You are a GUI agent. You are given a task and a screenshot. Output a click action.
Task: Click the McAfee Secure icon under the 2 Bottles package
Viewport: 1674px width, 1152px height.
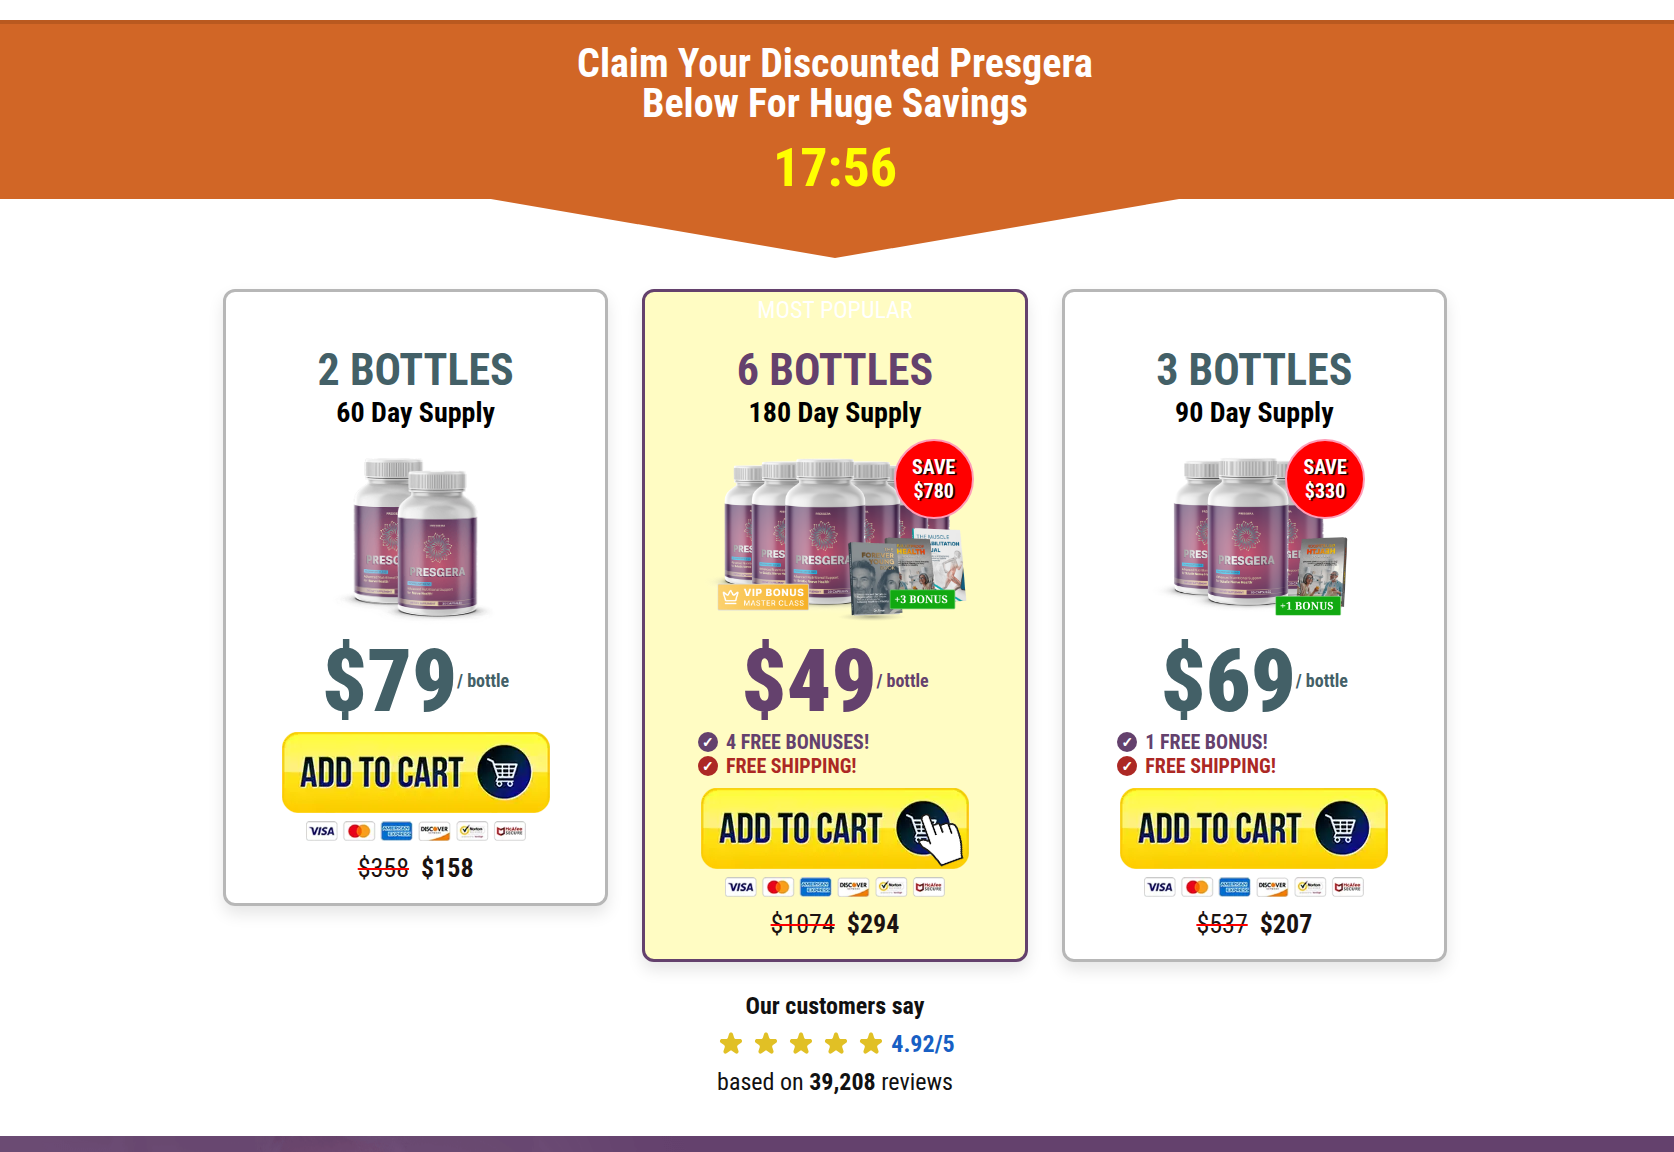[x=510, y=831]
